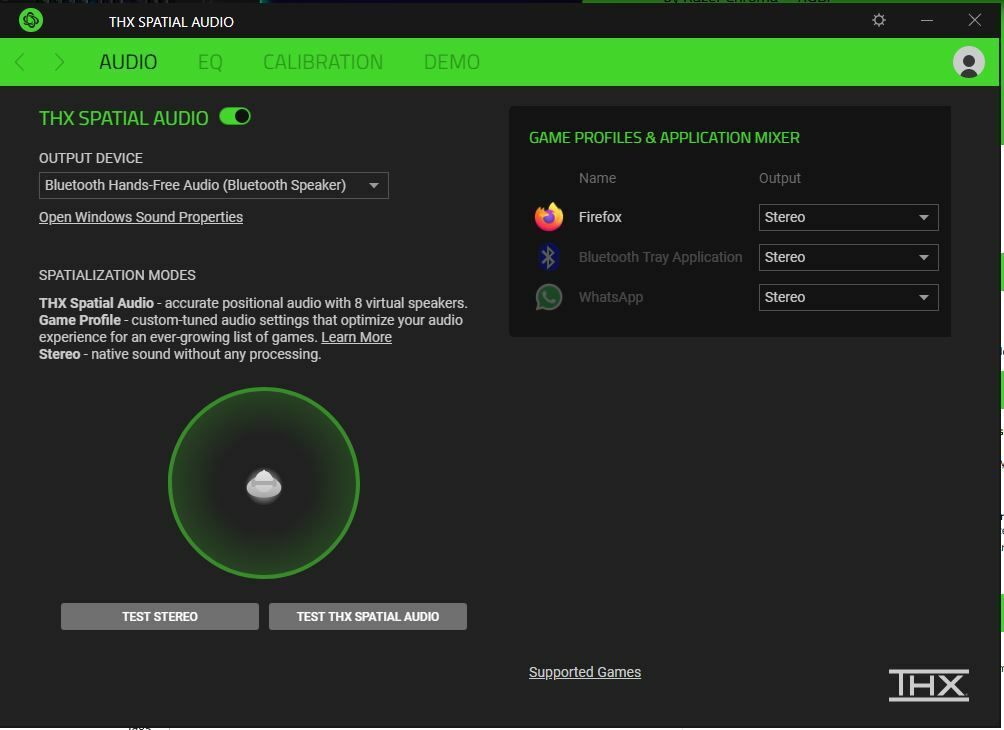Open the Supported Games link

point(585,672)
